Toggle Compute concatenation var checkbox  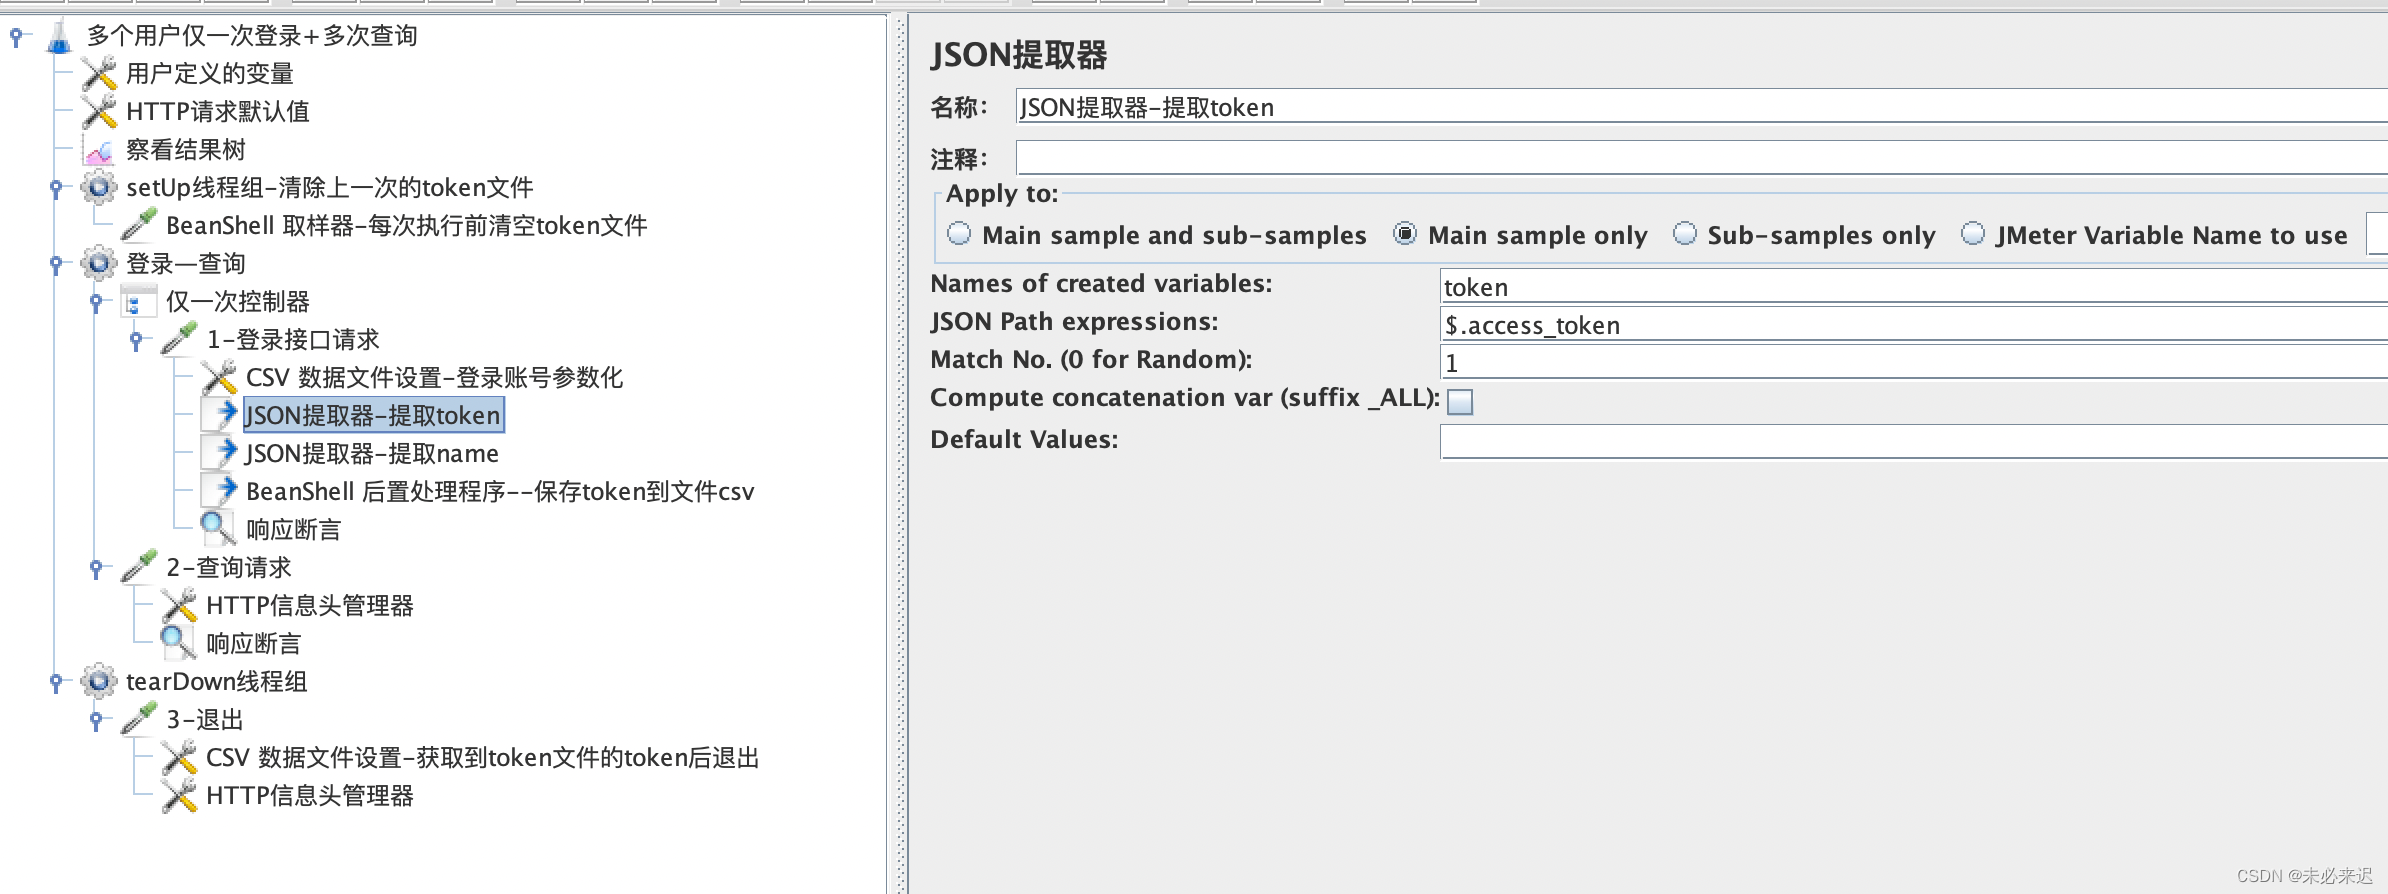[1460, 401]
